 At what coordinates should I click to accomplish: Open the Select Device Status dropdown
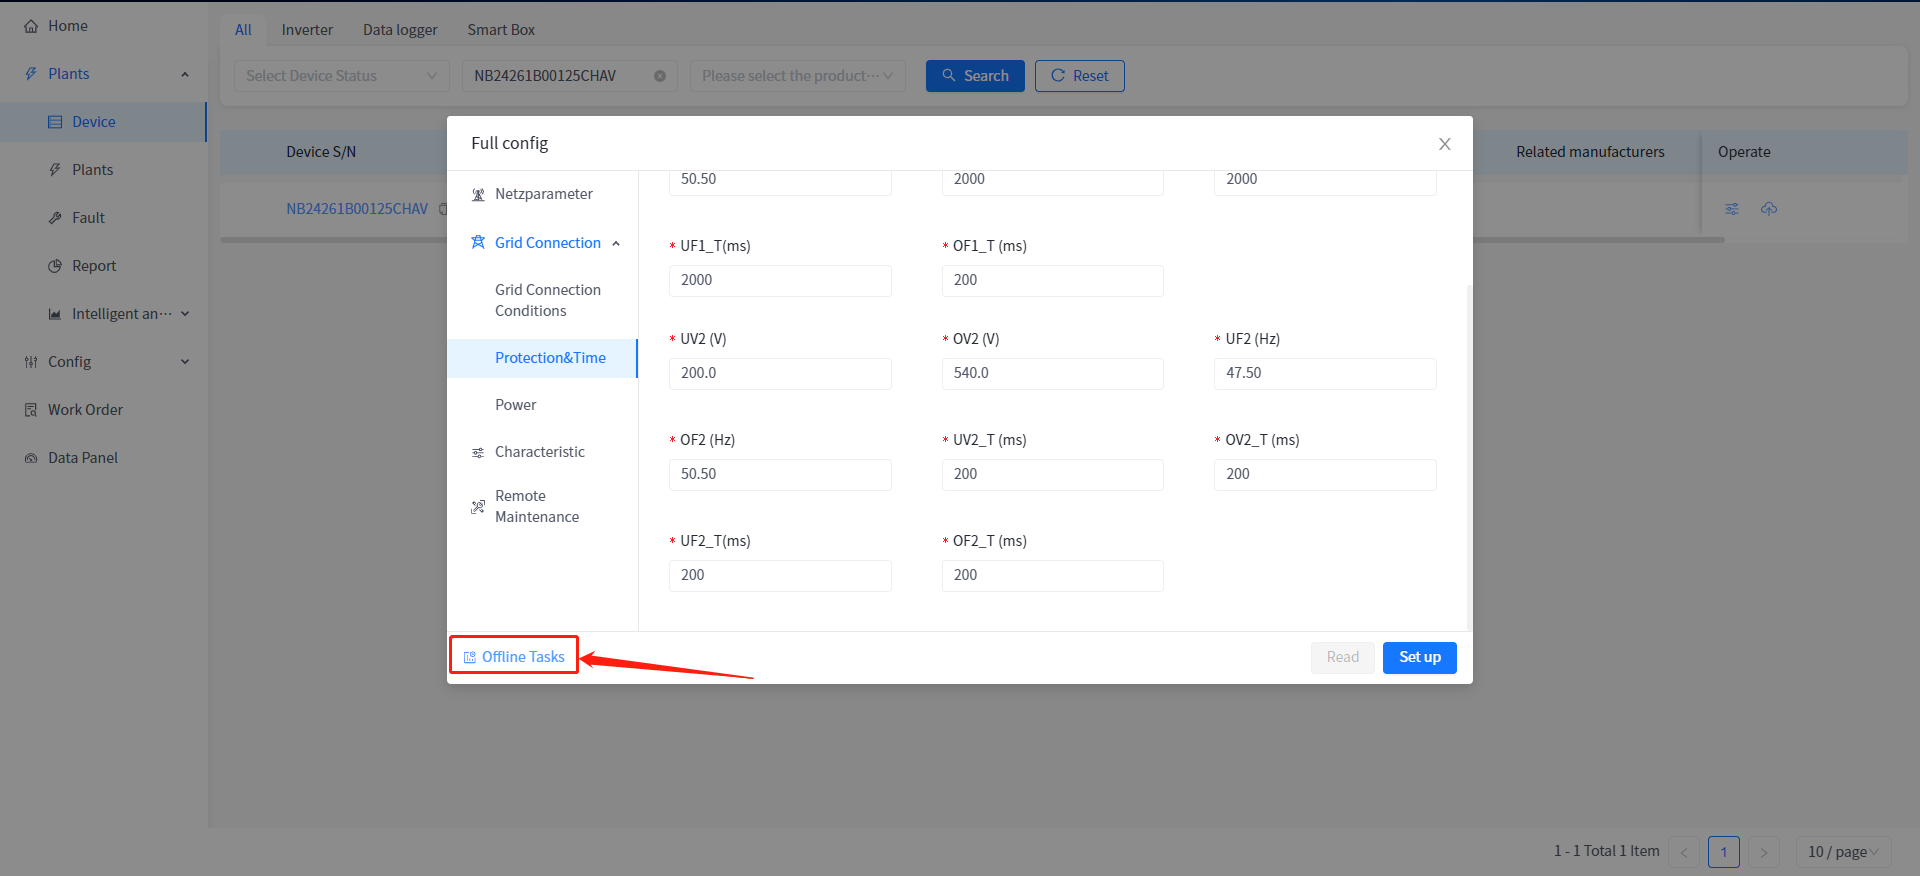341,76
